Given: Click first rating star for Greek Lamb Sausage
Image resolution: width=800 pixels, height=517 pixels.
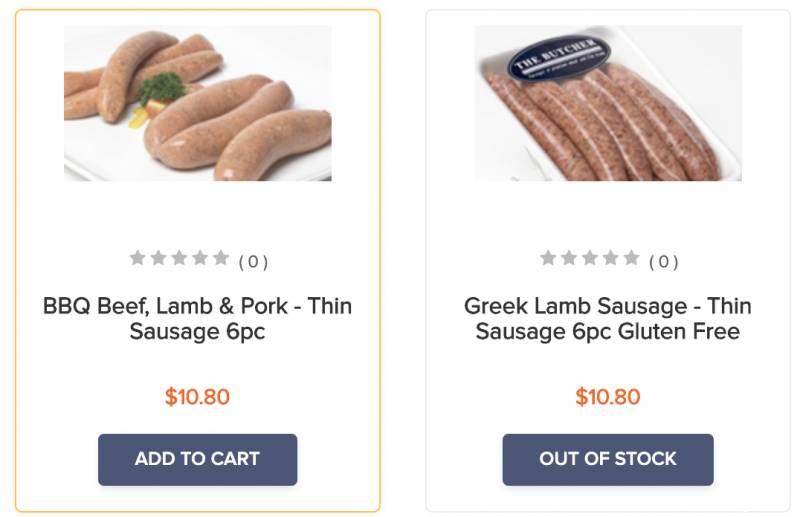Looking at the screenshot, I should (x=549, y=259).
